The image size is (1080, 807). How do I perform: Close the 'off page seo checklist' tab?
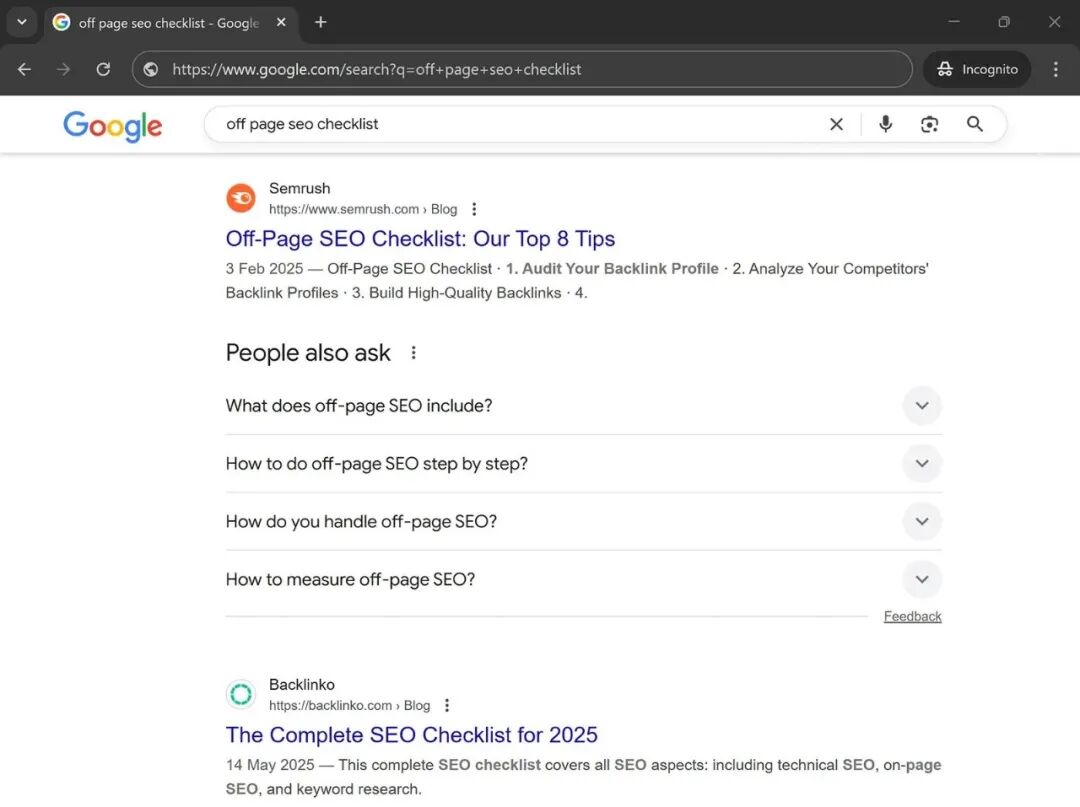pos(281,22)
